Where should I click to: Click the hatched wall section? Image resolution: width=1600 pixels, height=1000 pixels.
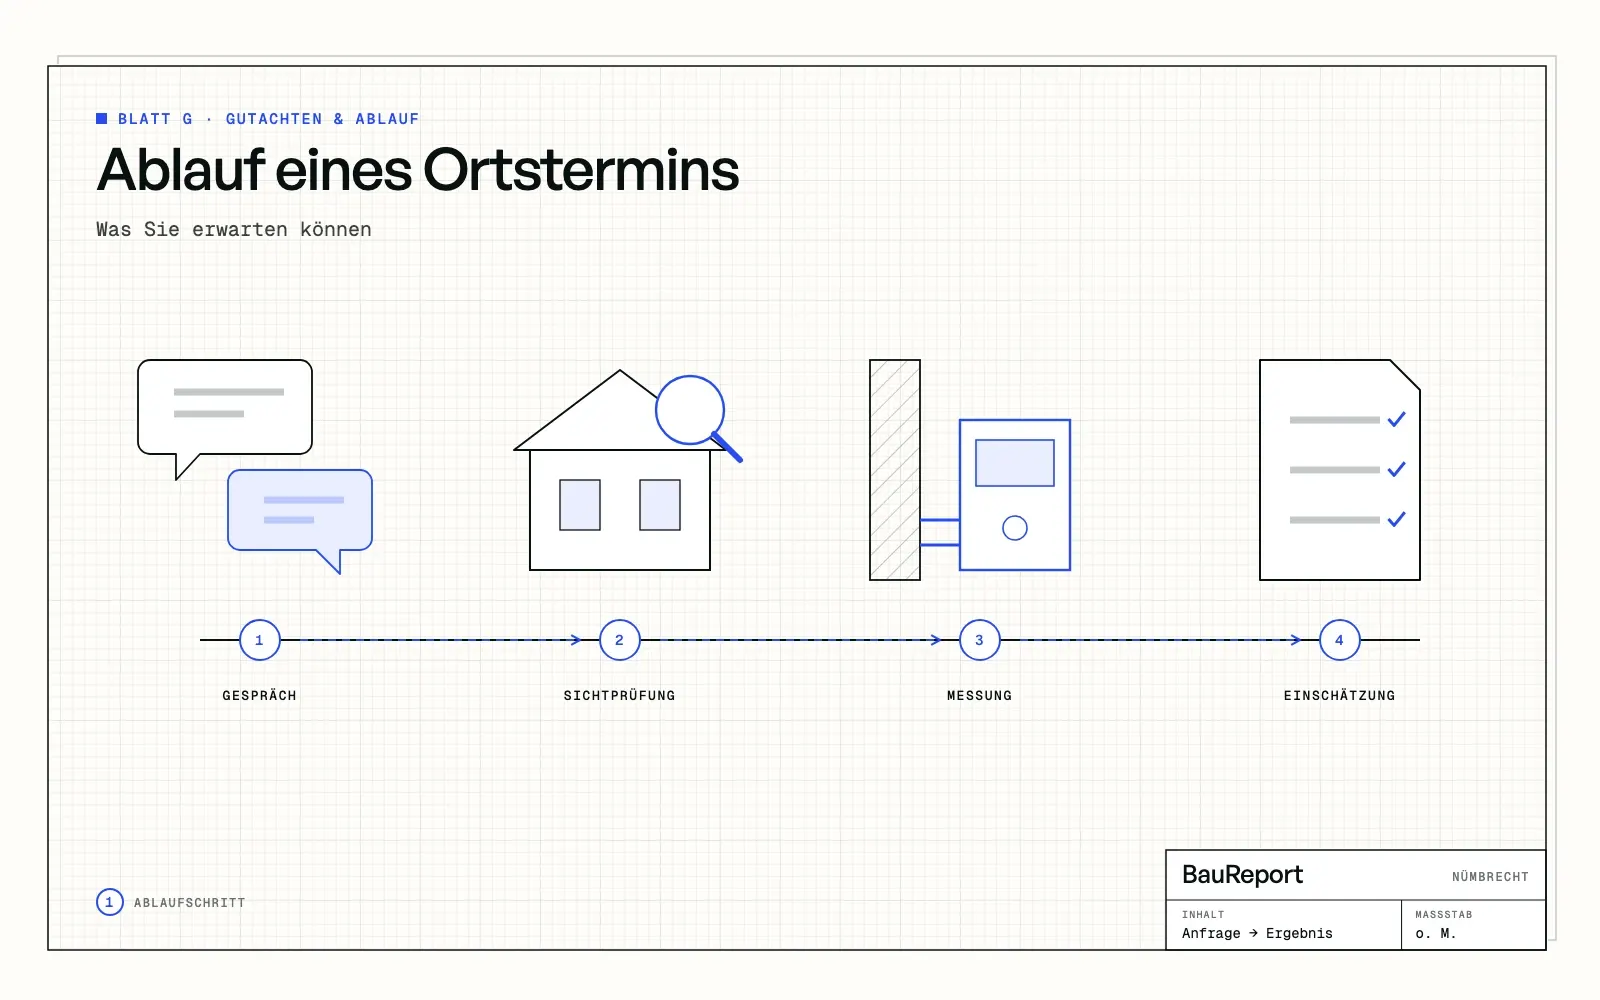895,470
